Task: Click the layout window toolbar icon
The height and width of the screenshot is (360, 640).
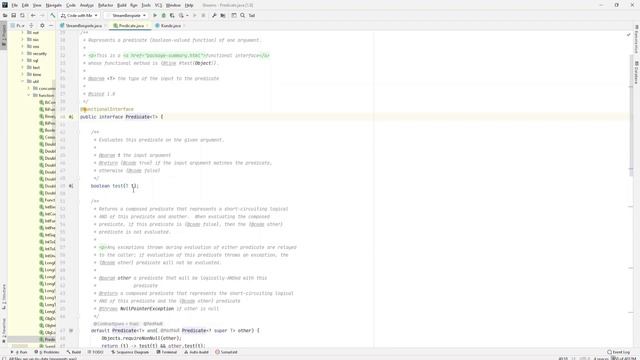Action: click(x=234, y=16)
